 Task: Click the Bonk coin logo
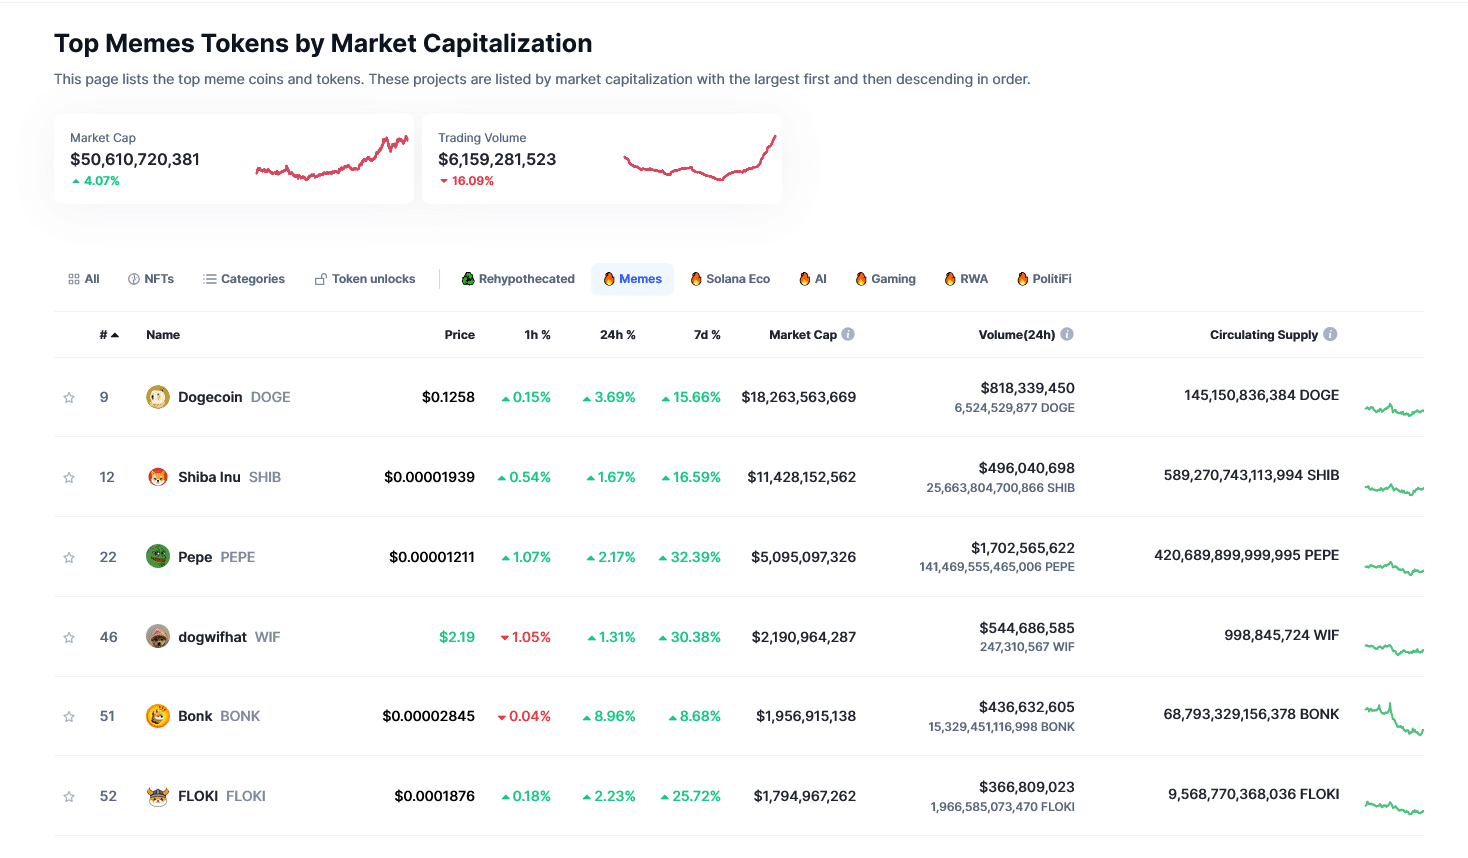pos(158,716)
